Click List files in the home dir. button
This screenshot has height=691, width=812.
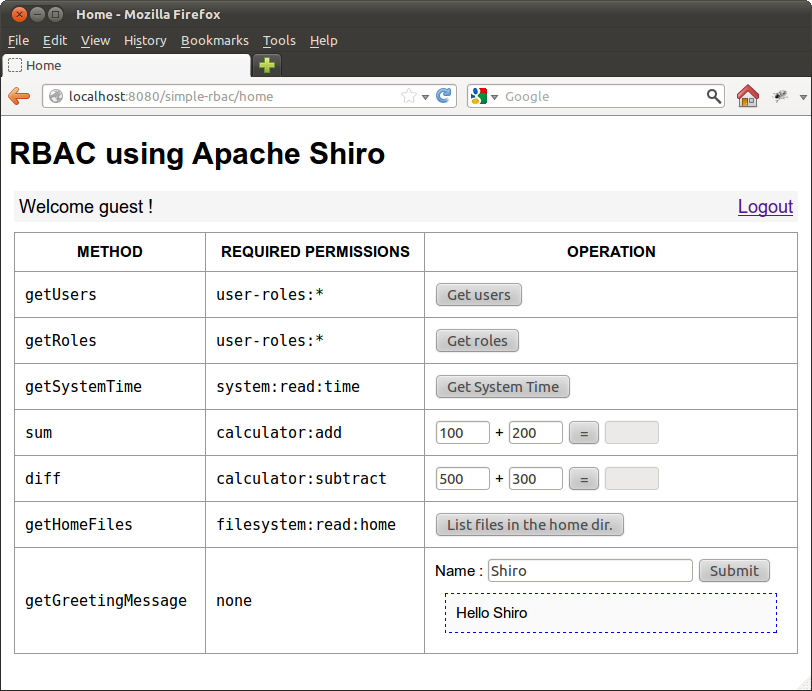pyautogui.click(x=529, y=525)
